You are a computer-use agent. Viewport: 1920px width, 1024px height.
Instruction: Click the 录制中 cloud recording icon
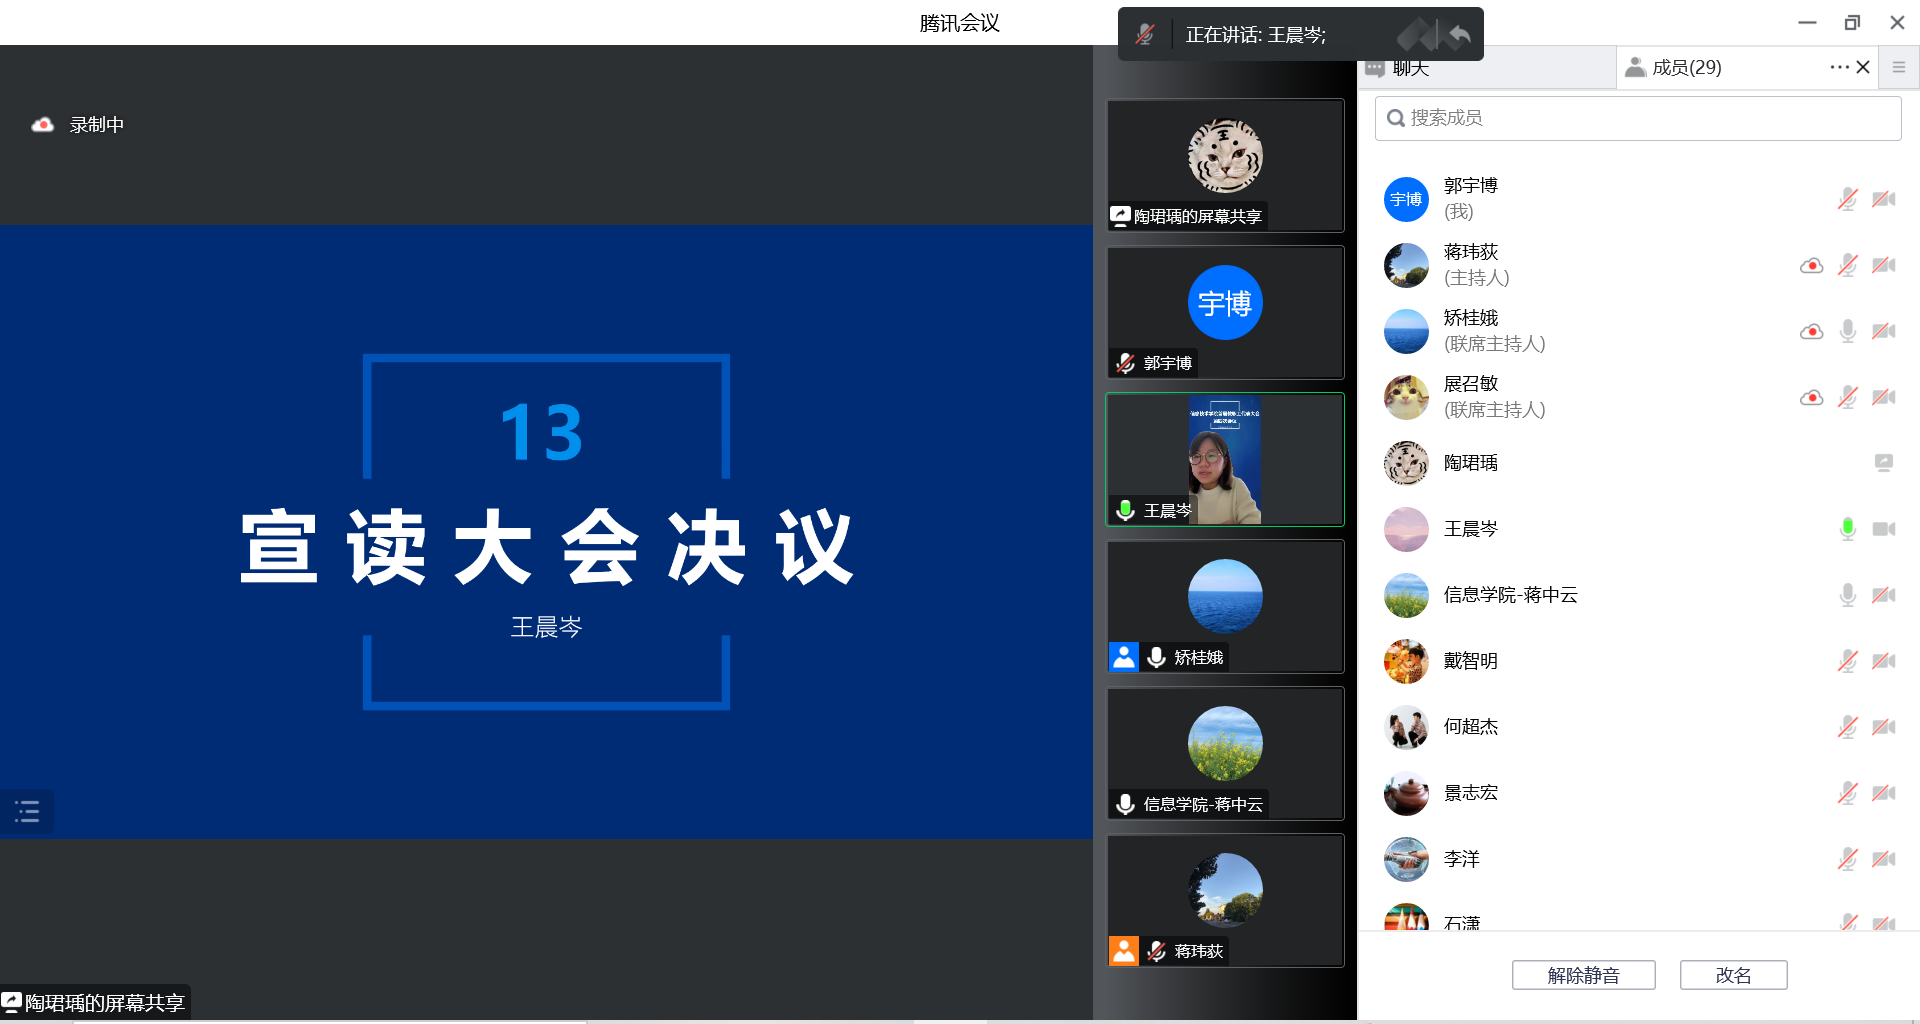pyautogui.click(x=42, y=125)
